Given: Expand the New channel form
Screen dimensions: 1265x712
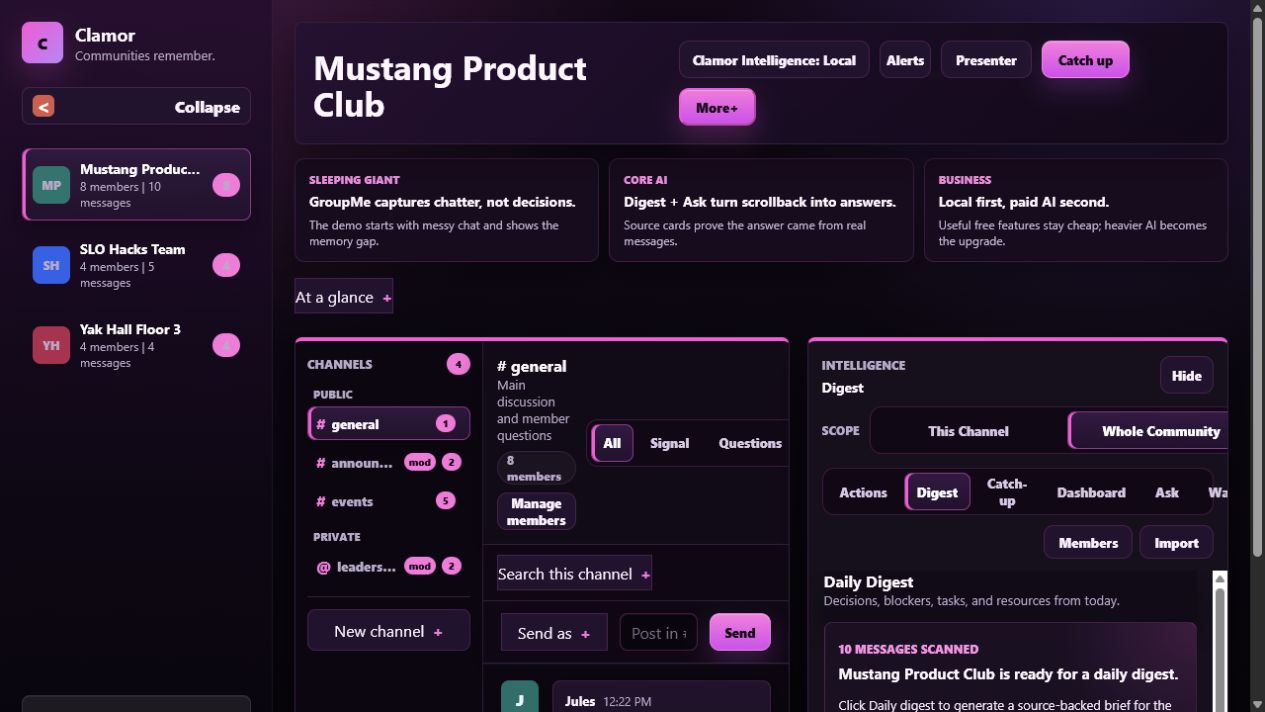Looking at the screenshot, I should click(388, 631).
